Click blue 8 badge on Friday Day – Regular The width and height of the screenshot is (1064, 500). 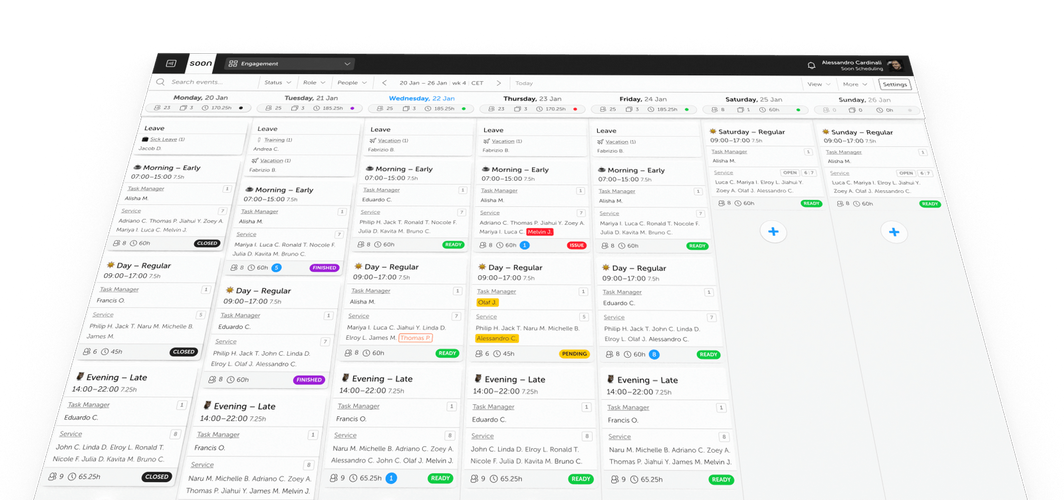[x=654, y=354]
